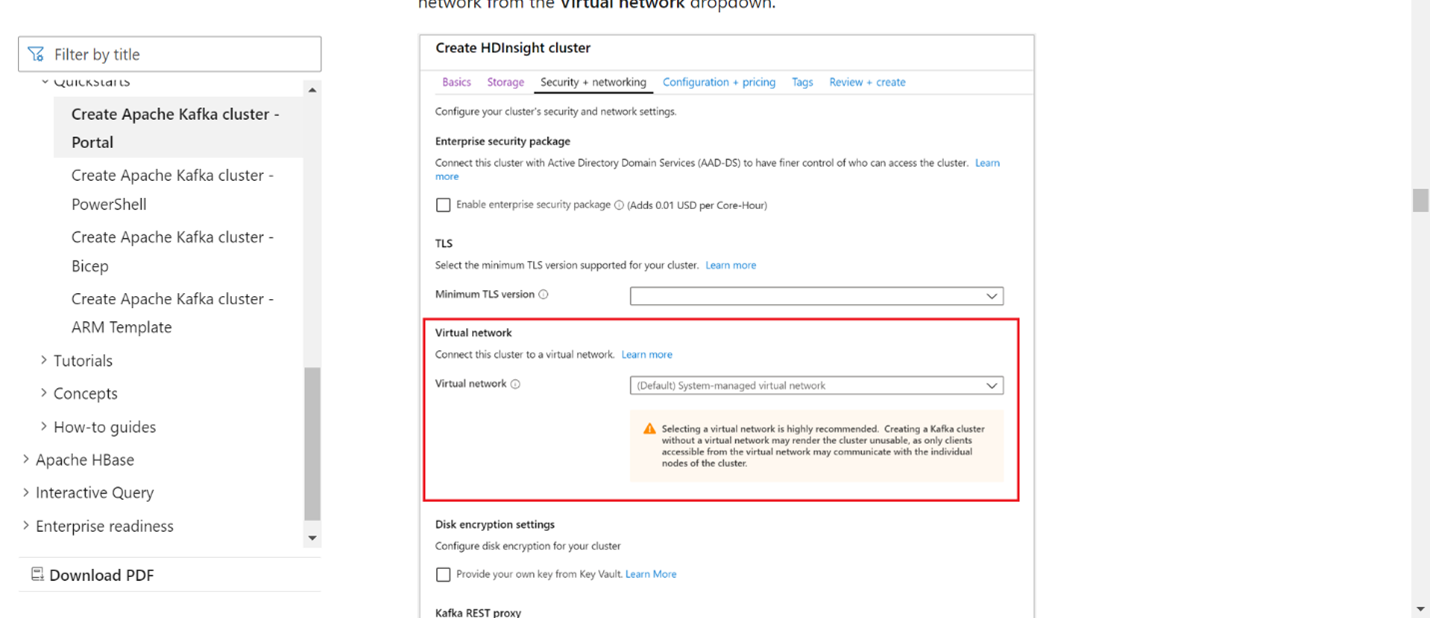Click the page's vertical scrollbar thumb
Screen dimensions: 1430x618
click(x=1420, y=200)
